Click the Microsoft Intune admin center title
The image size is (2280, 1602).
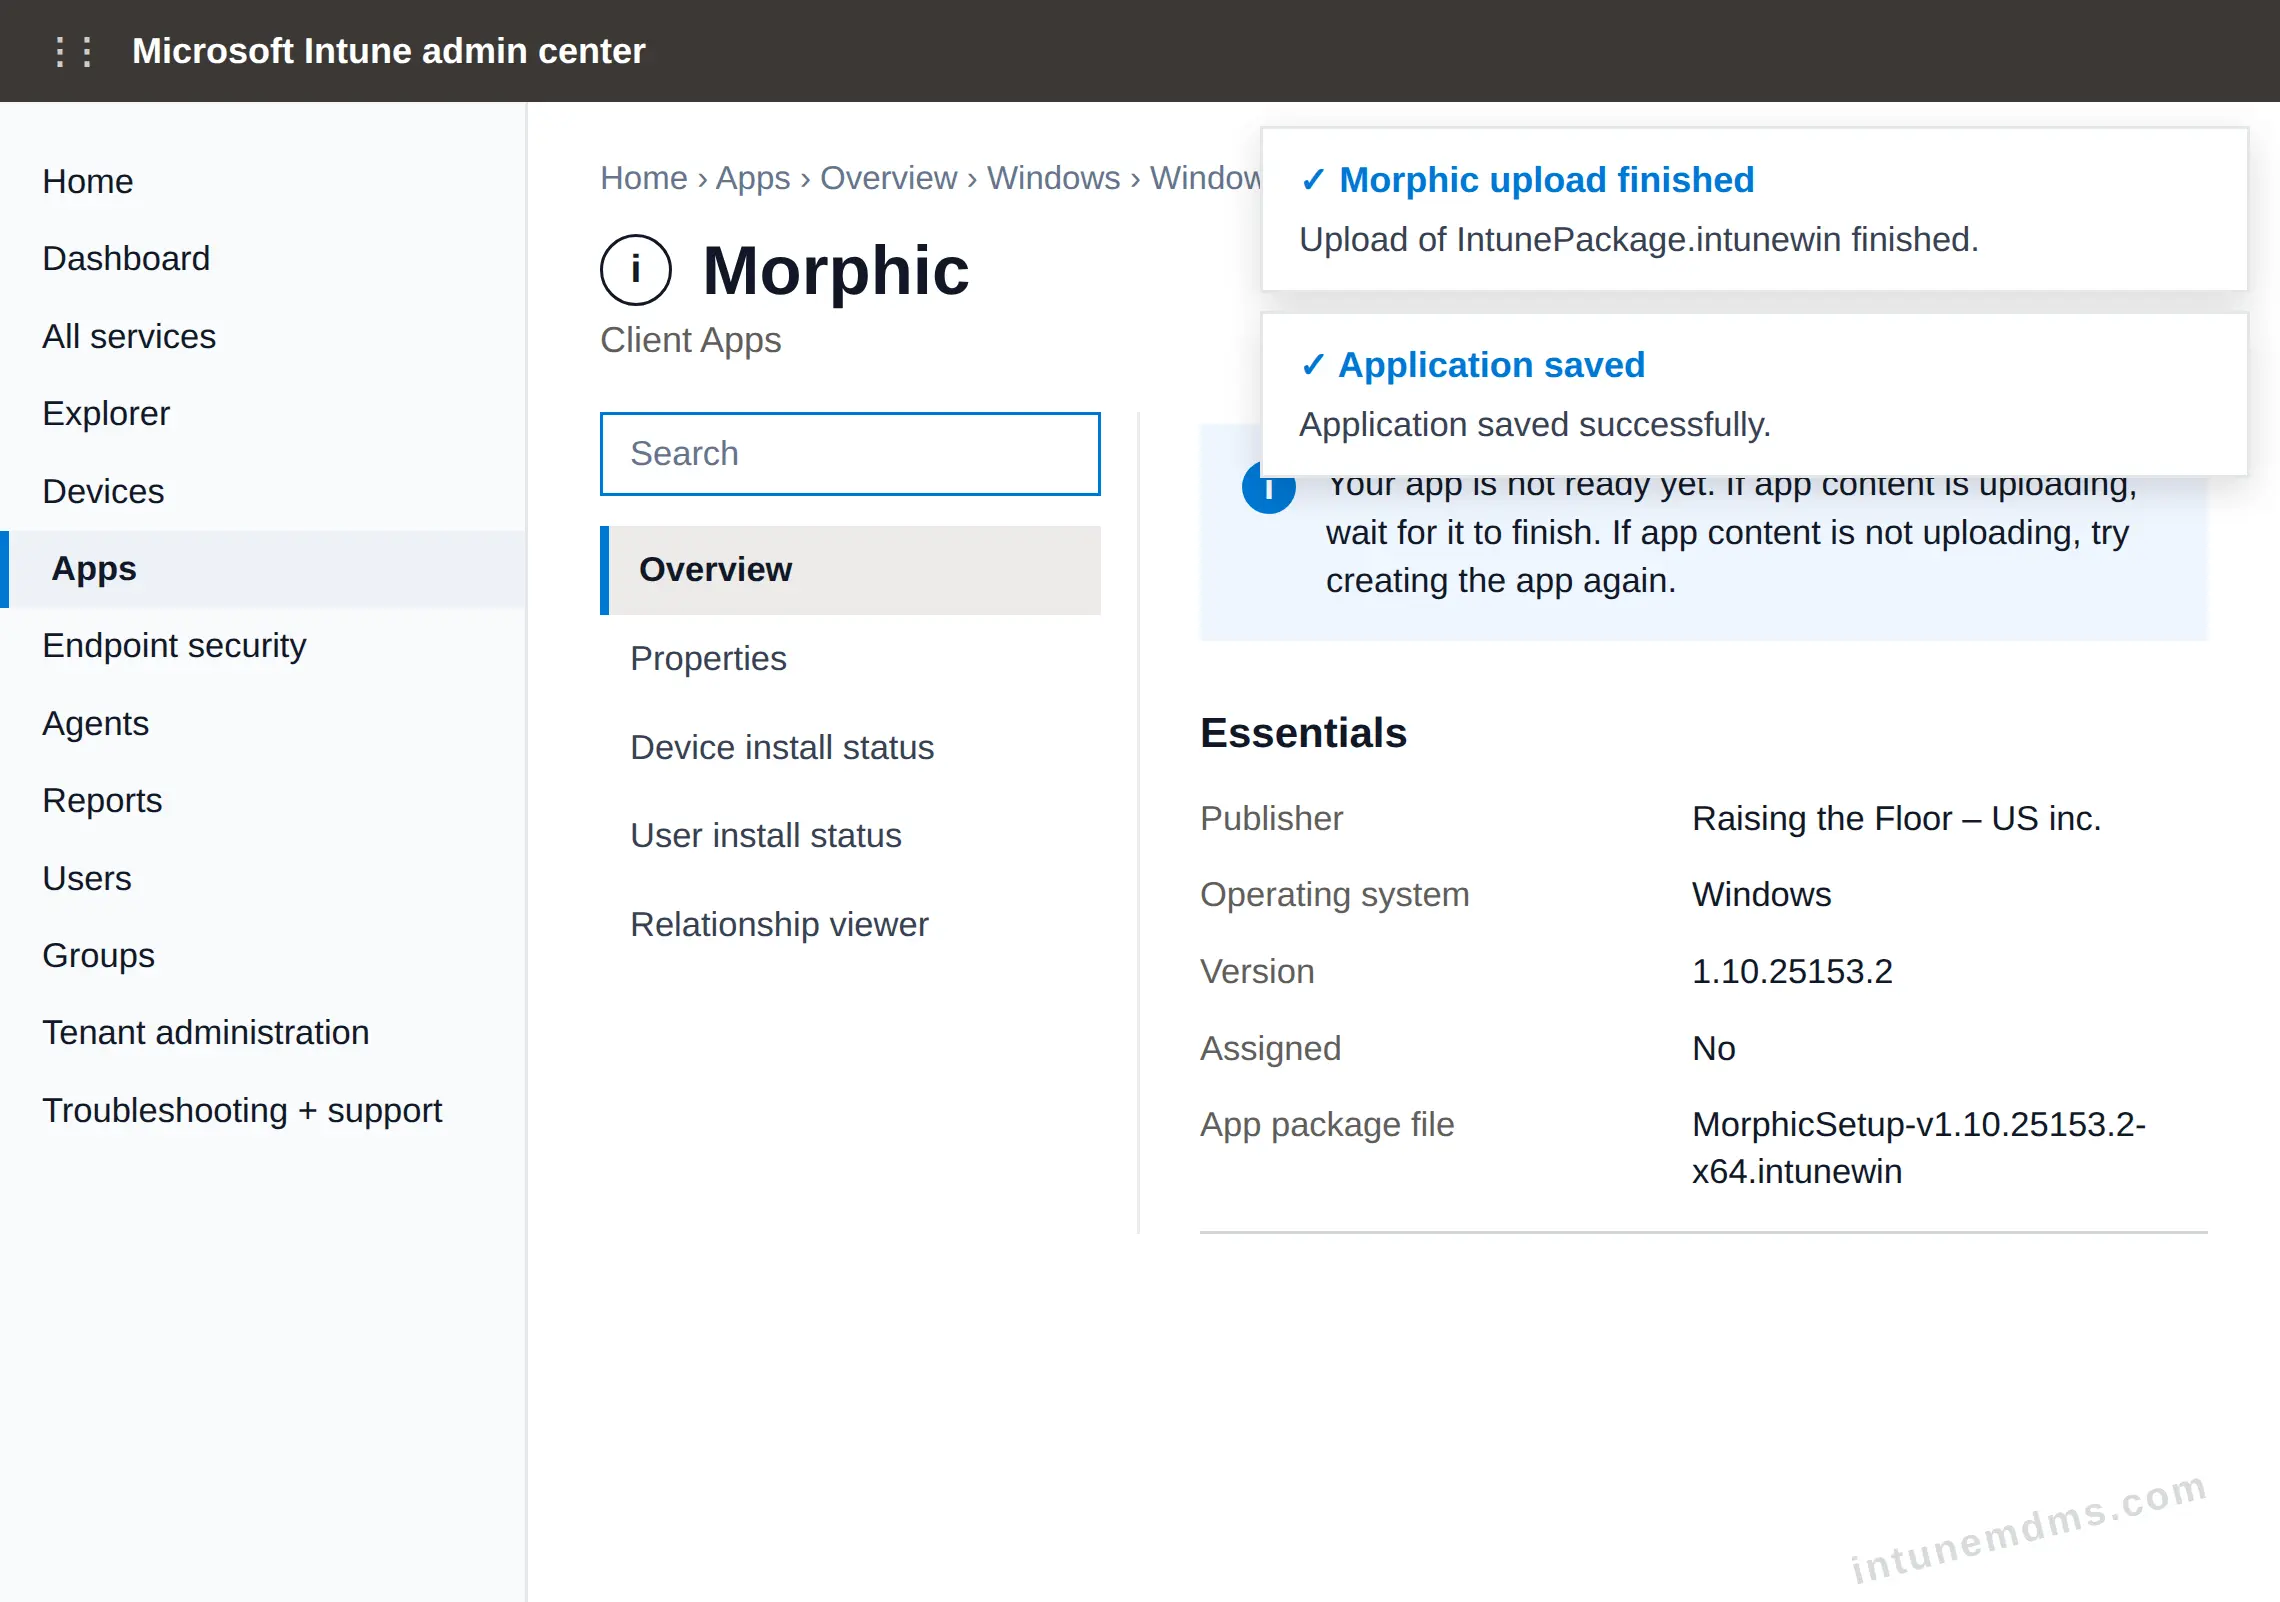point(388,51)
